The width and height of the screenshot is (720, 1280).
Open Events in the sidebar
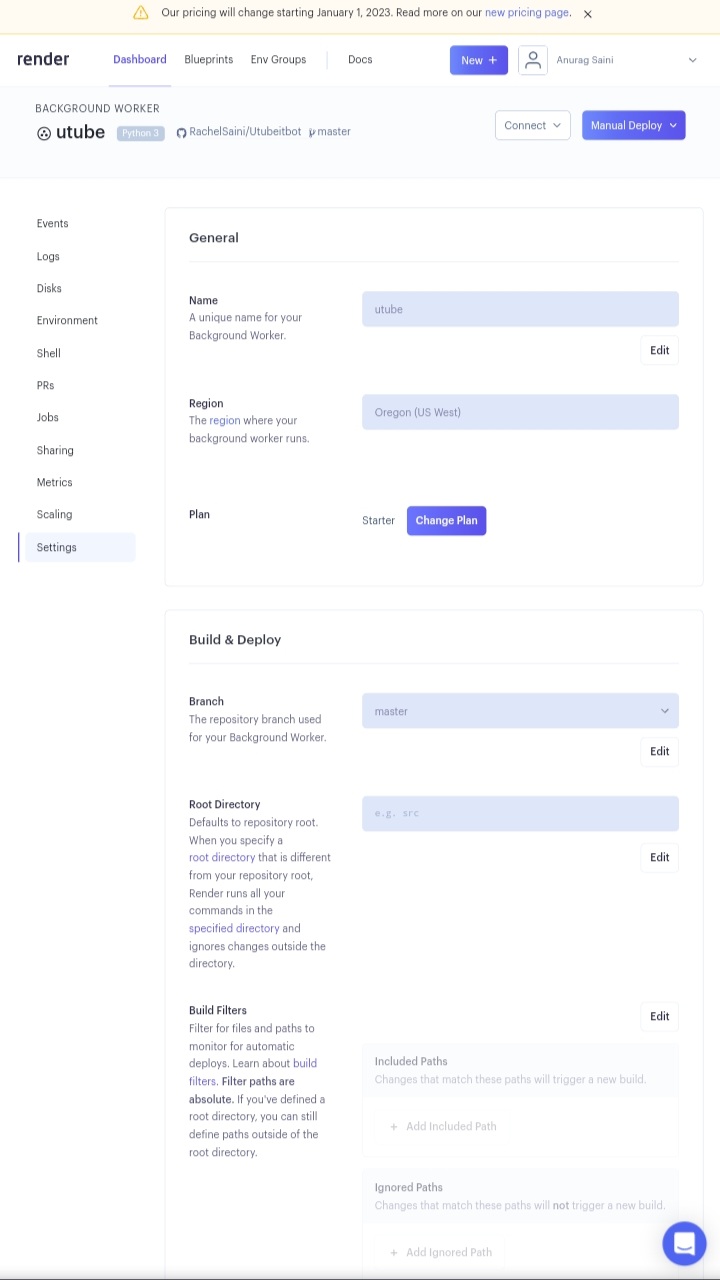tap(53, 224)
